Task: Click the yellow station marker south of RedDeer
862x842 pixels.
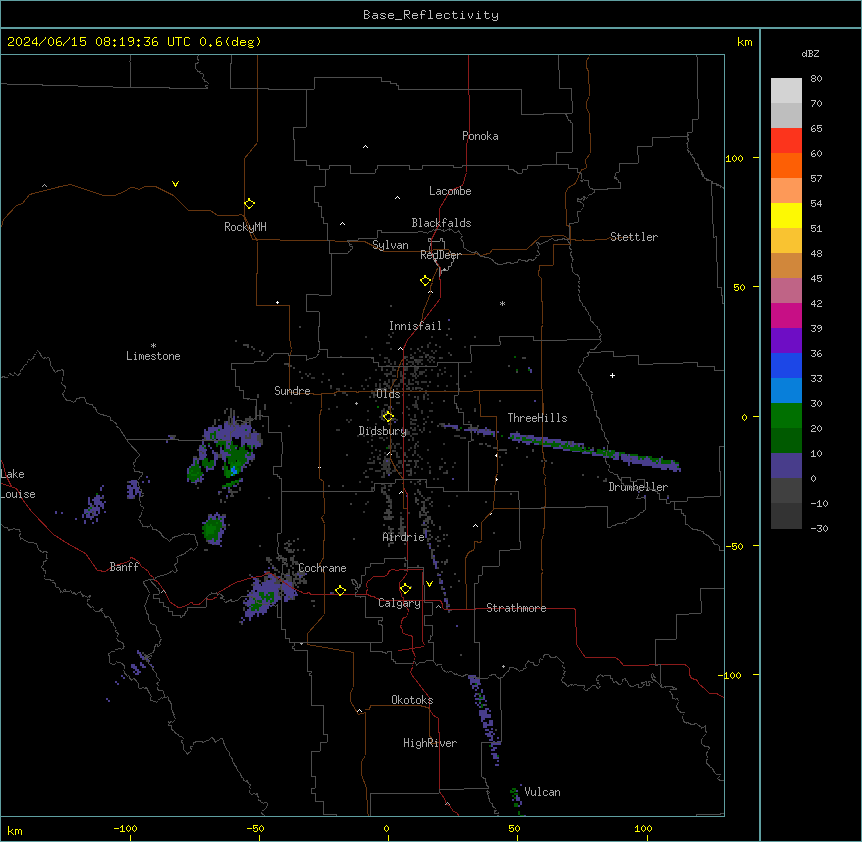Action: (426, 281)
